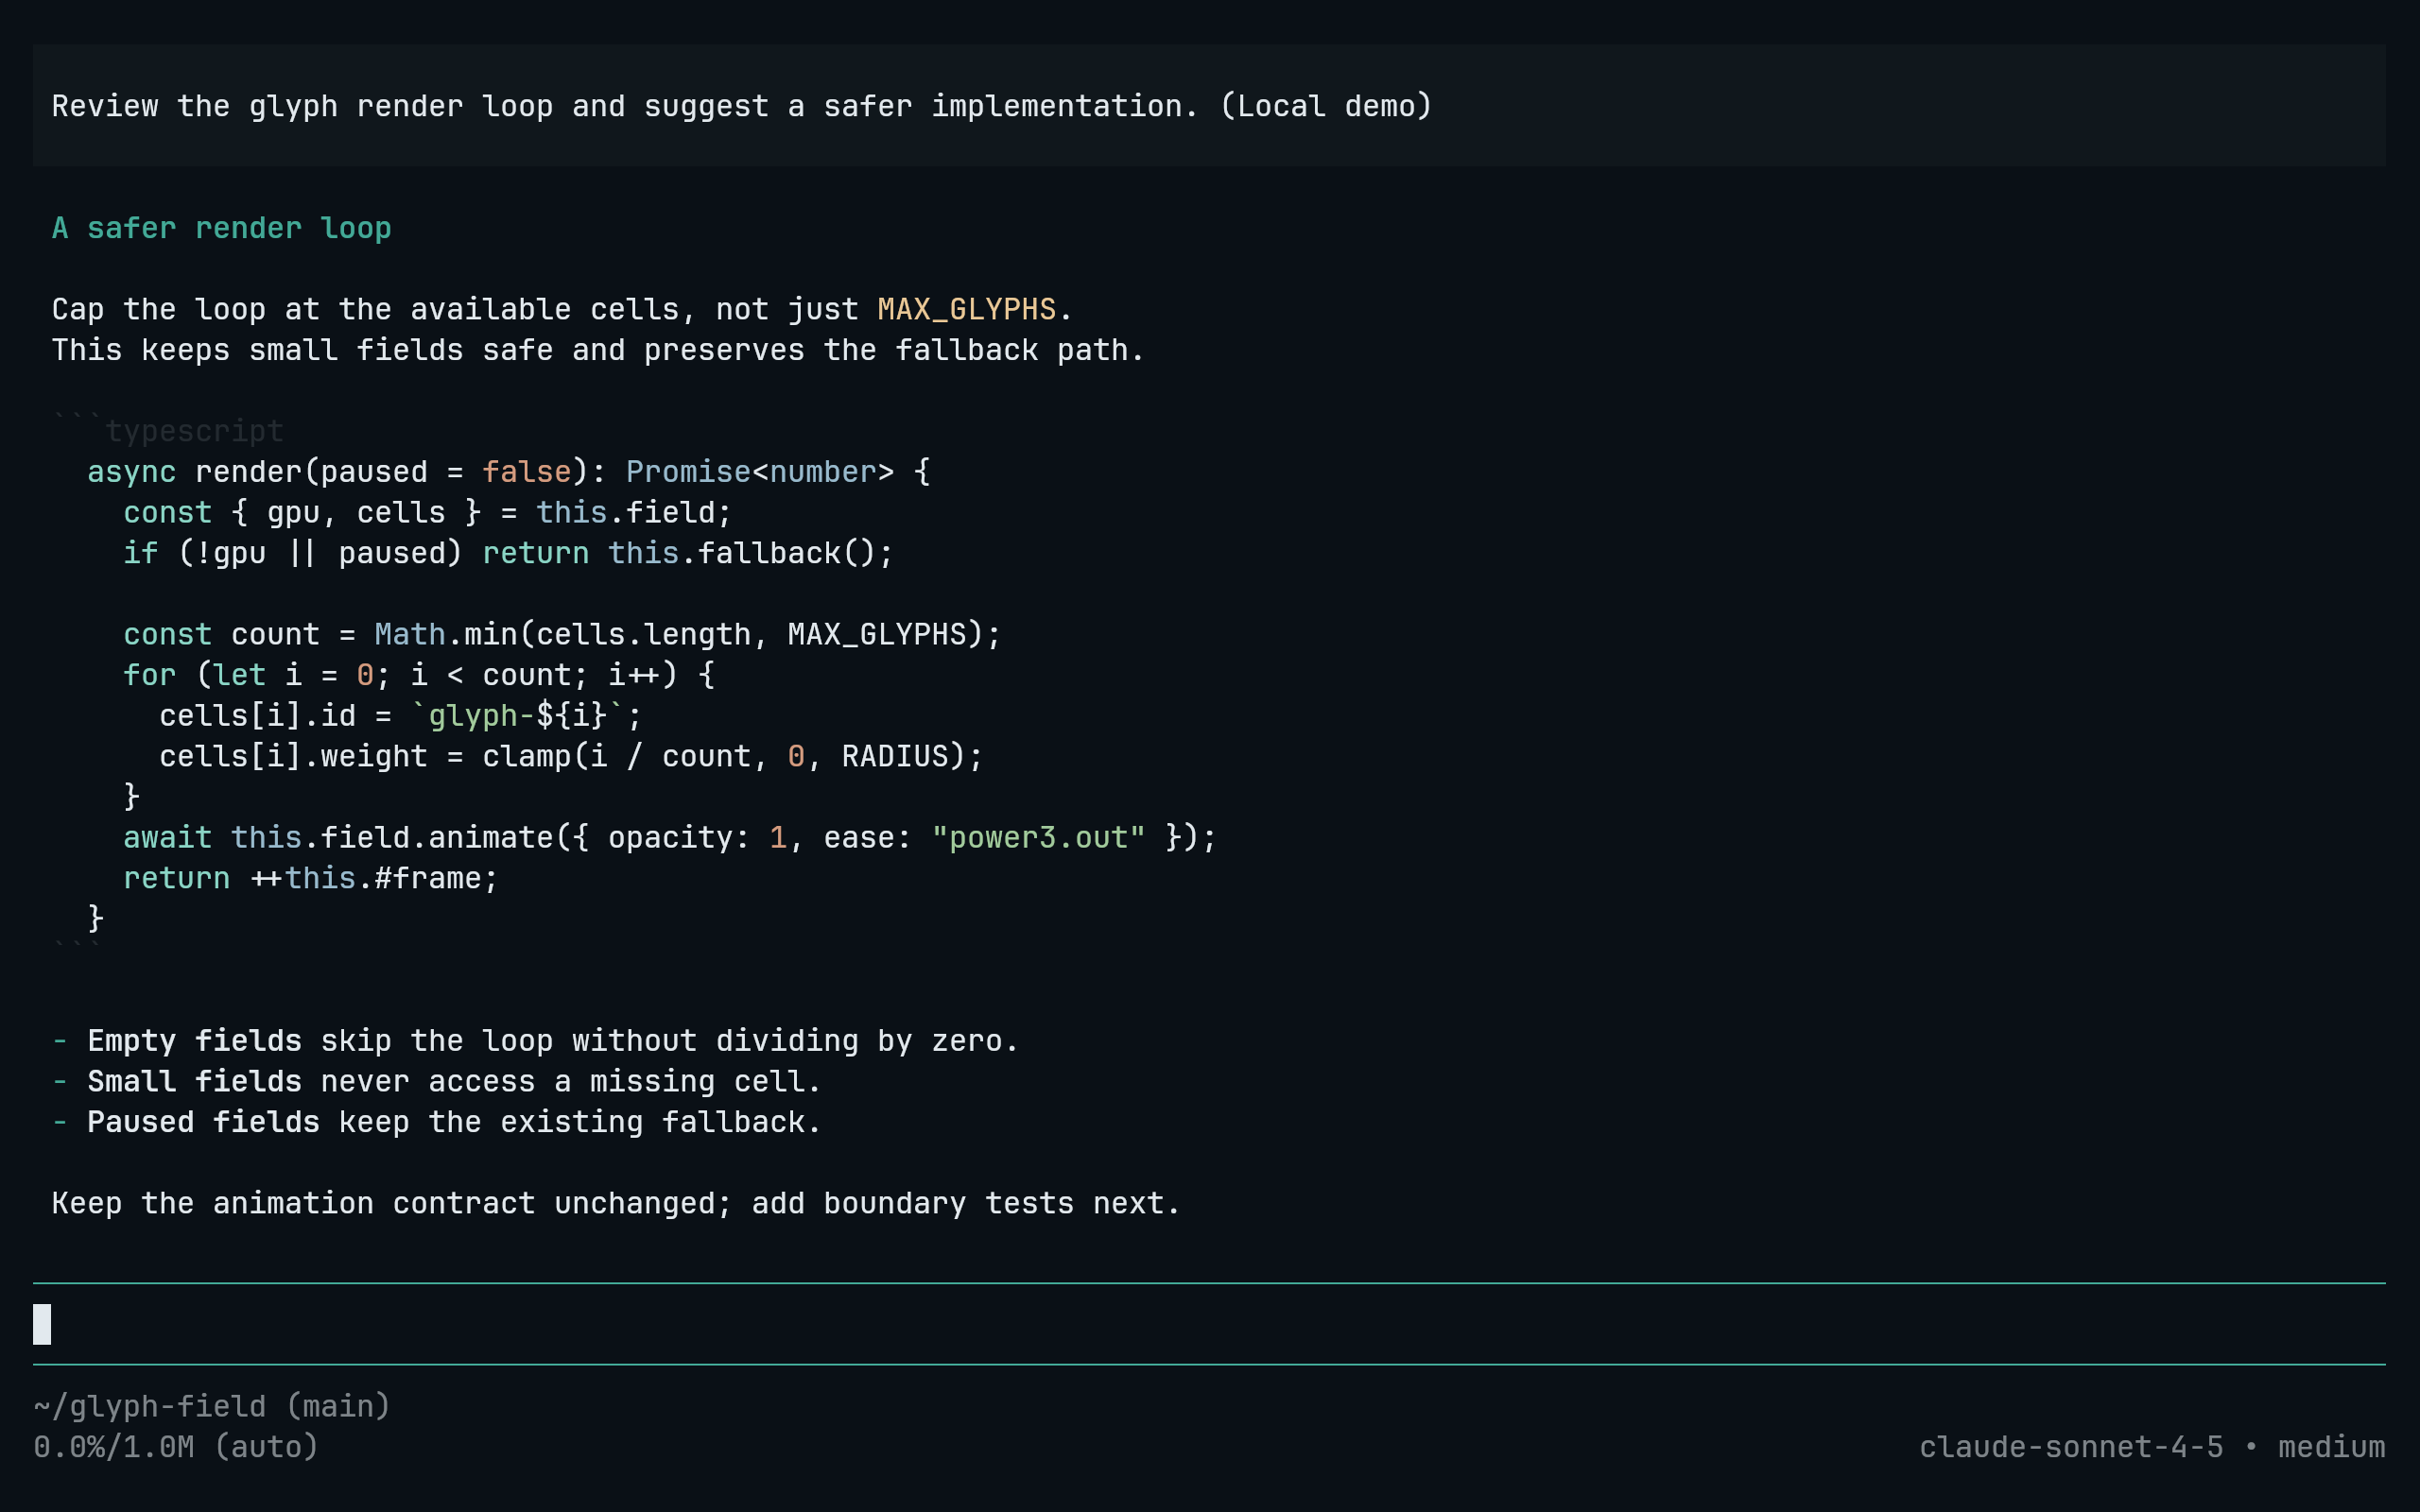Image resolution: width=2420 pixels, height=1512 pixels.
Task: Click the bullet "Empty fields skip the loop"
Action: (535, 1041)
